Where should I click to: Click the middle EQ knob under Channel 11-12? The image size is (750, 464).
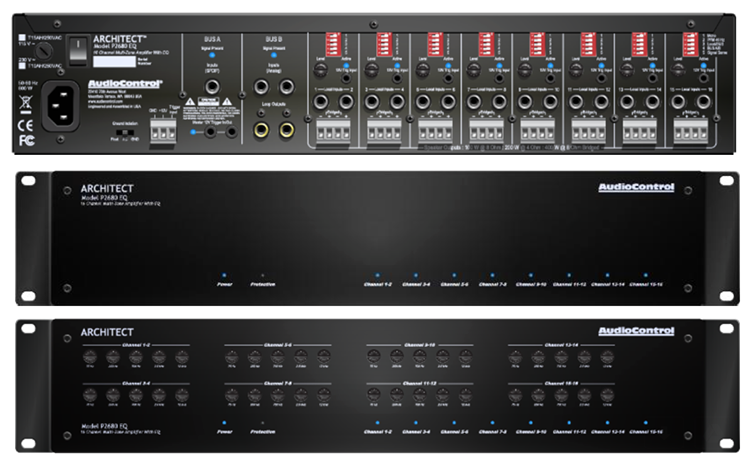point(419,395)
